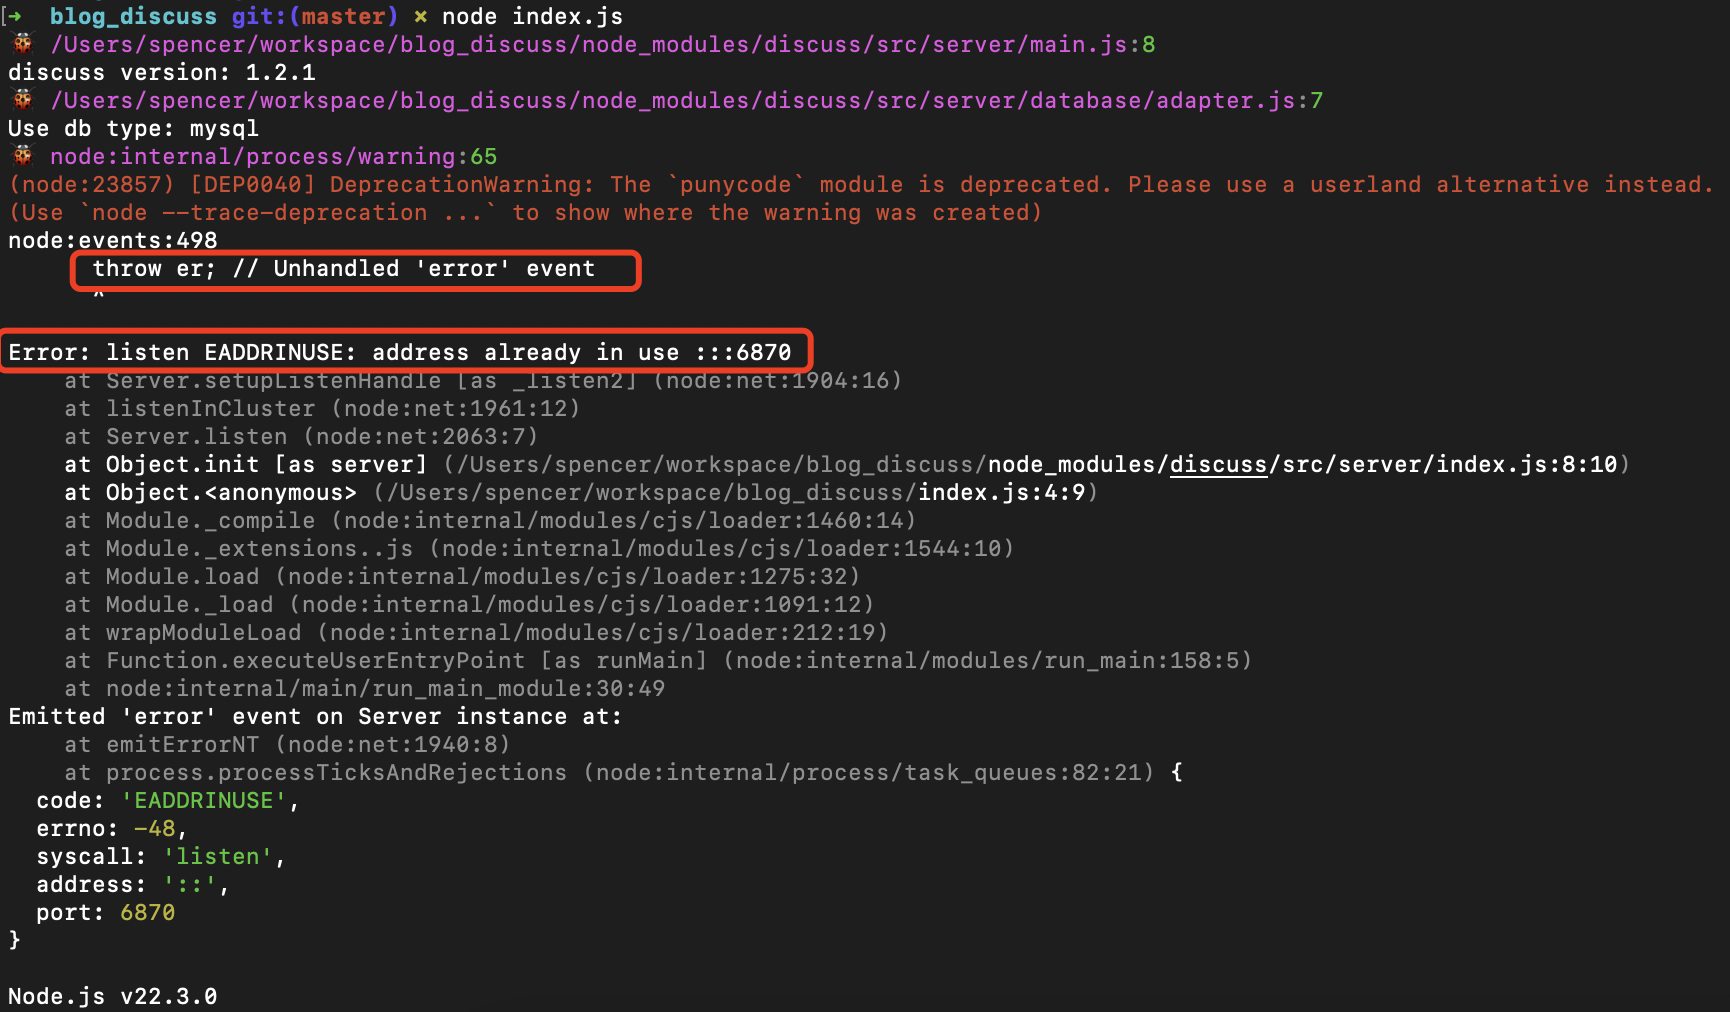Viewport: 1730px width, 1012px height.
Task: Click the errno value -48
Action: tap(154, 828)
